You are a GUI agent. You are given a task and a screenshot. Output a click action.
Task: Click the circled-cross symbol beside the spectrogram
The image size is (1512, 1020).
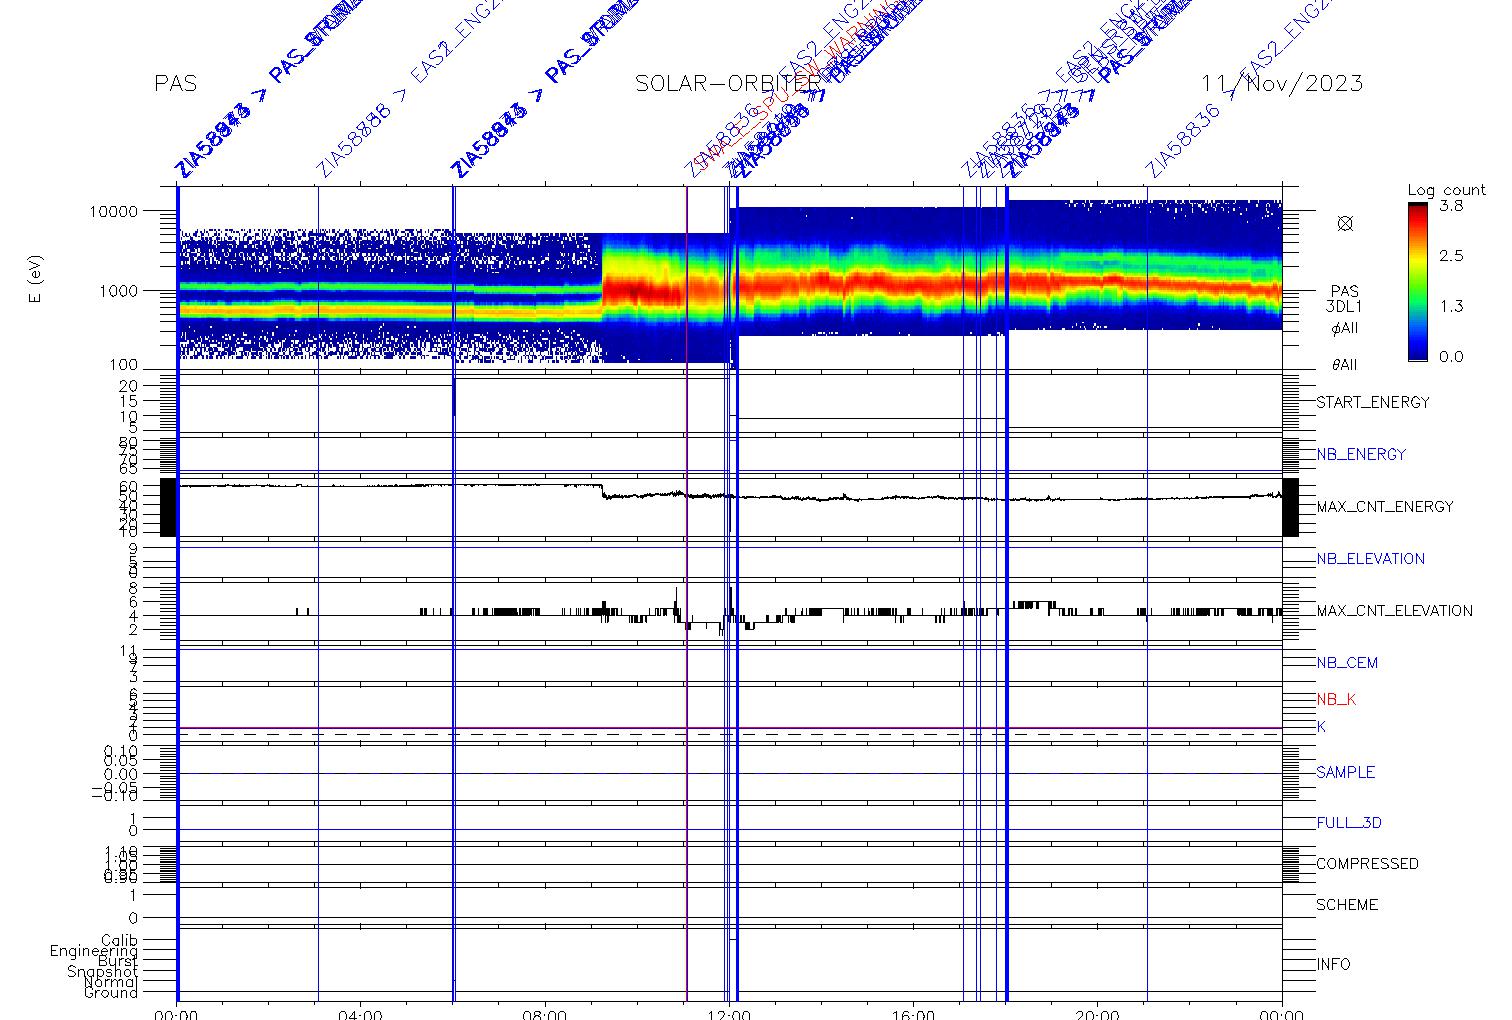(1345, 224)
